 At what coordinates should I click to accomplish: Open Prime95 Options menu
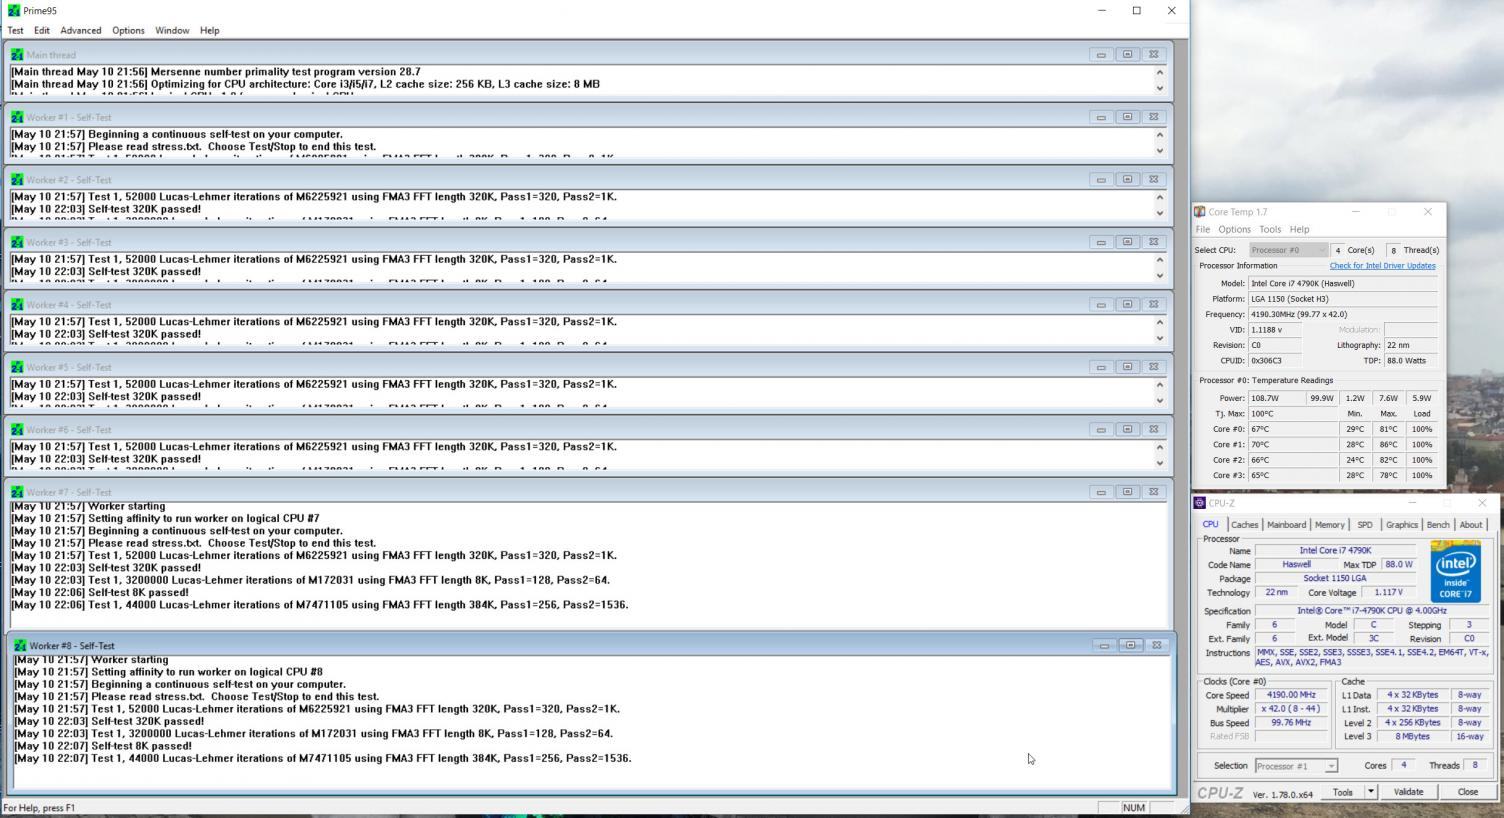click(x=128, y=30)
